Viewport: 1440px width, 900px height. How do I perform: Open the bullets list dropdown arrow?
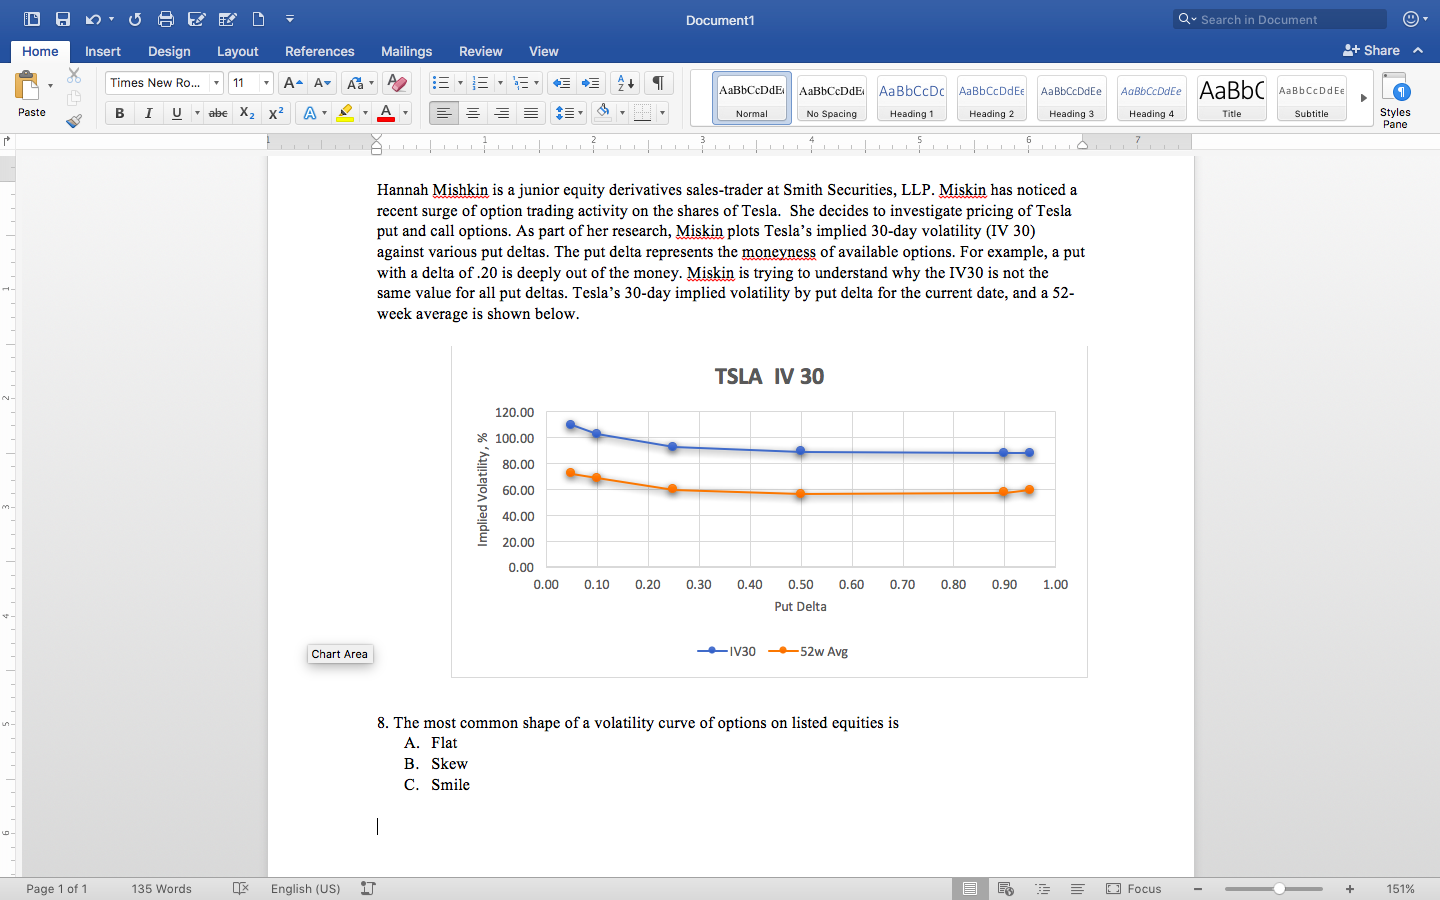click(460, 83)
